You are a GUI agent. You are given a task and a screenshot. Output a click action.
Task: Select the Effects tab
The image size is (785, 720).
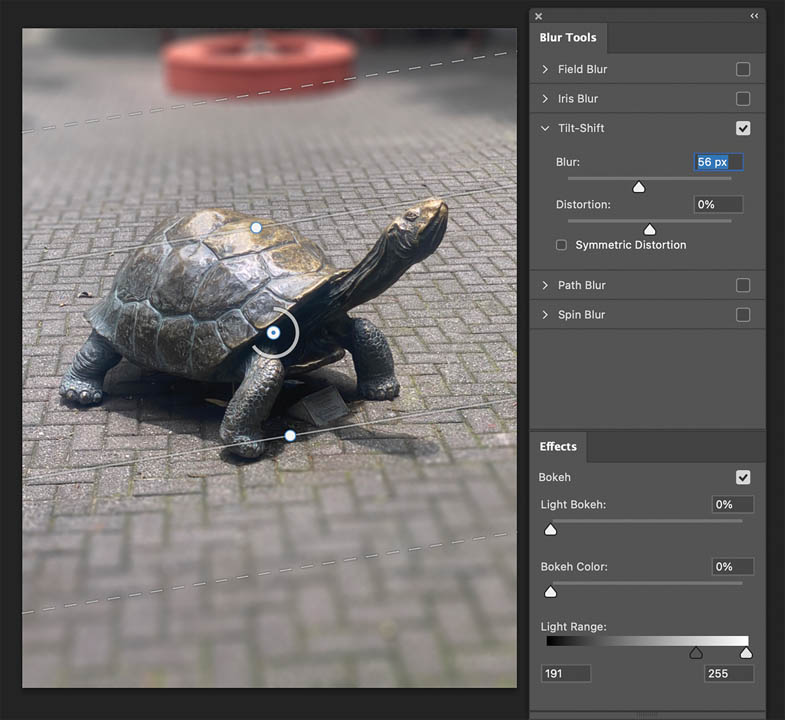coord(558,447)
